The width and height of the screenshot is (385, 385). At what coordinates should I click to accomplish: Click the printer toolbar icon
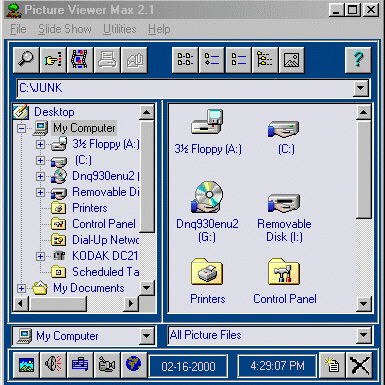(x=107, y=60)
